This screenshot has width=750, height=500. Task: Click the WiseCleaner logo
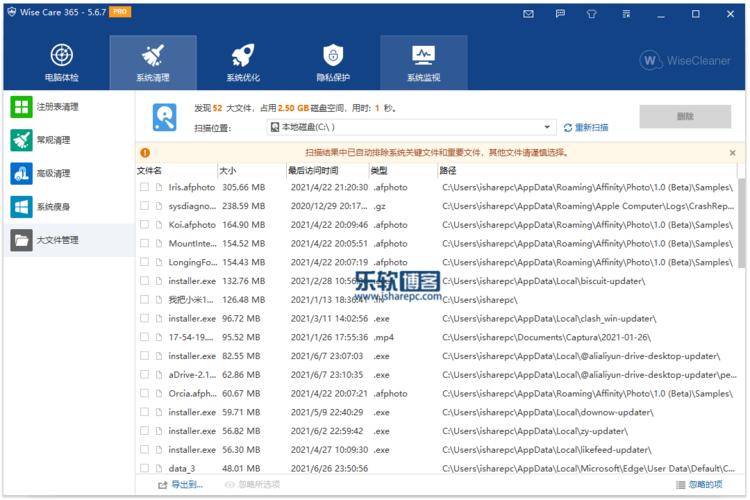click(685, 61)
